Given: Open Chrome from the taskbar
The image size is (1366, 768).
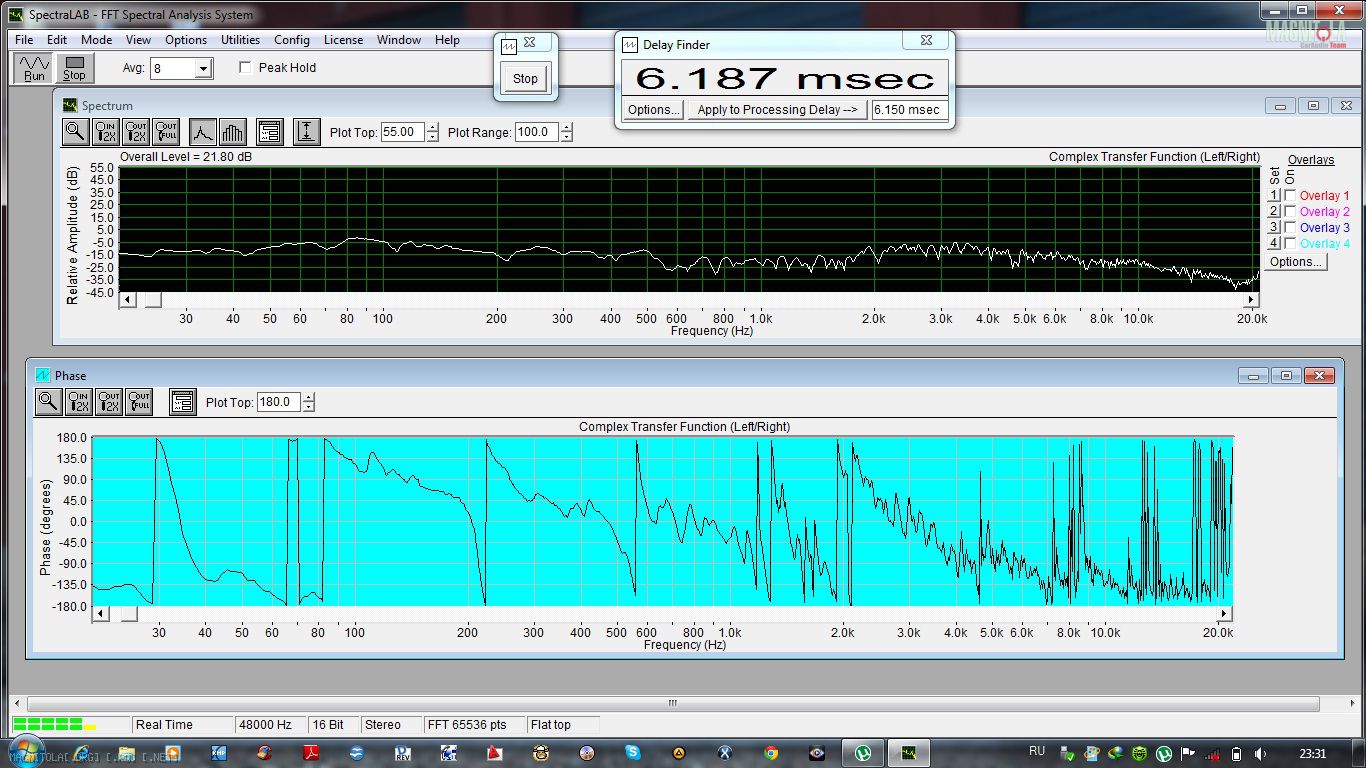Looking at the screenshot, I should click(x=771, y=752).
